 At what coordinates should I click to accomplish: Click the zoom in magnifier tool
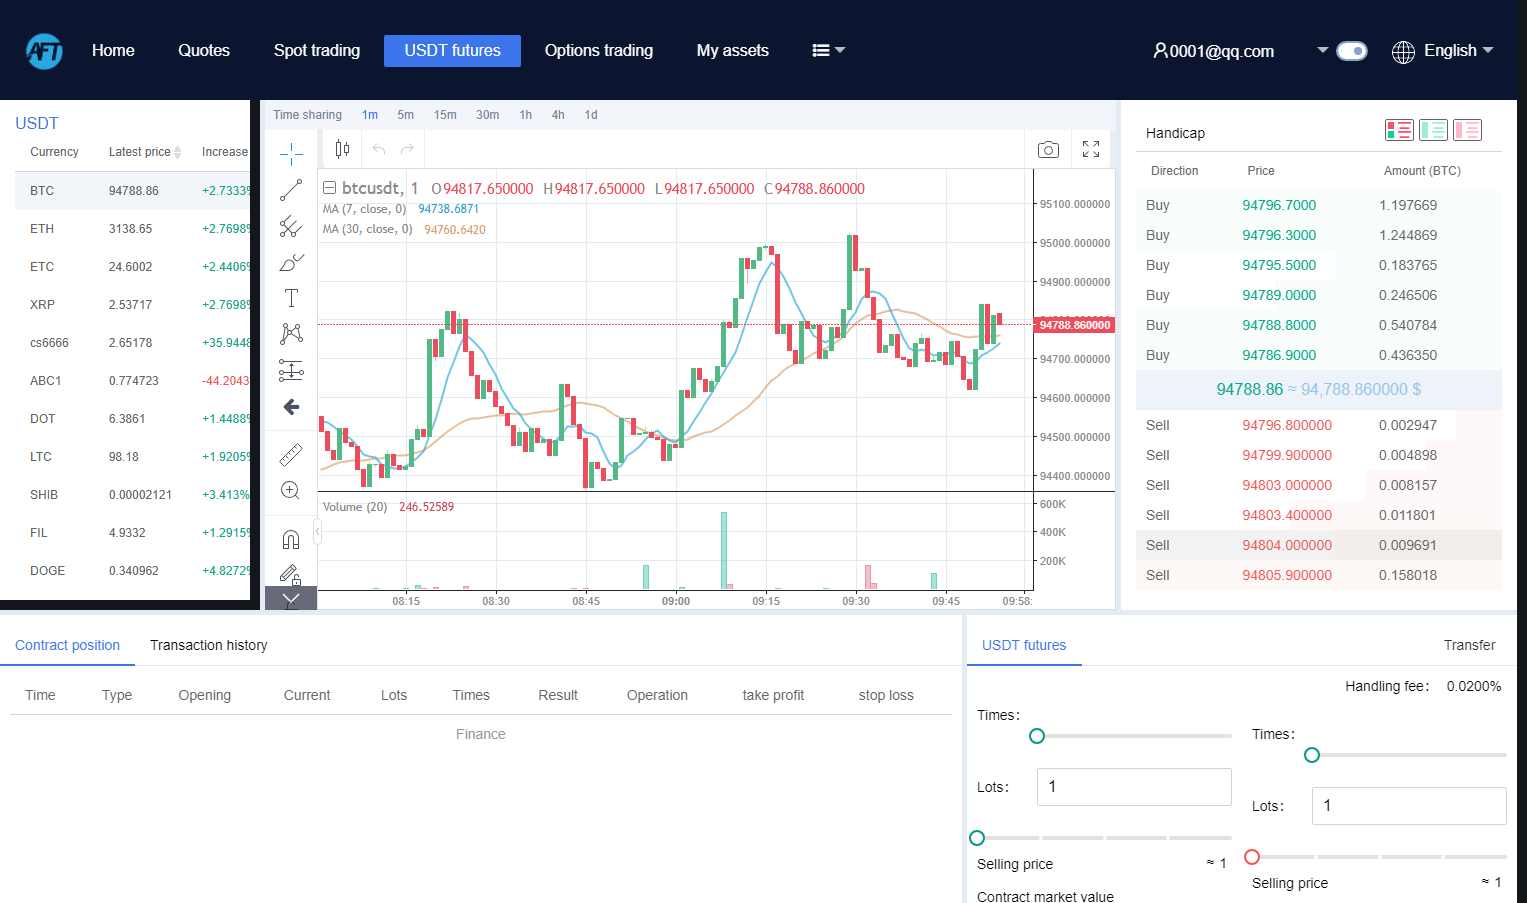point(291,490)
